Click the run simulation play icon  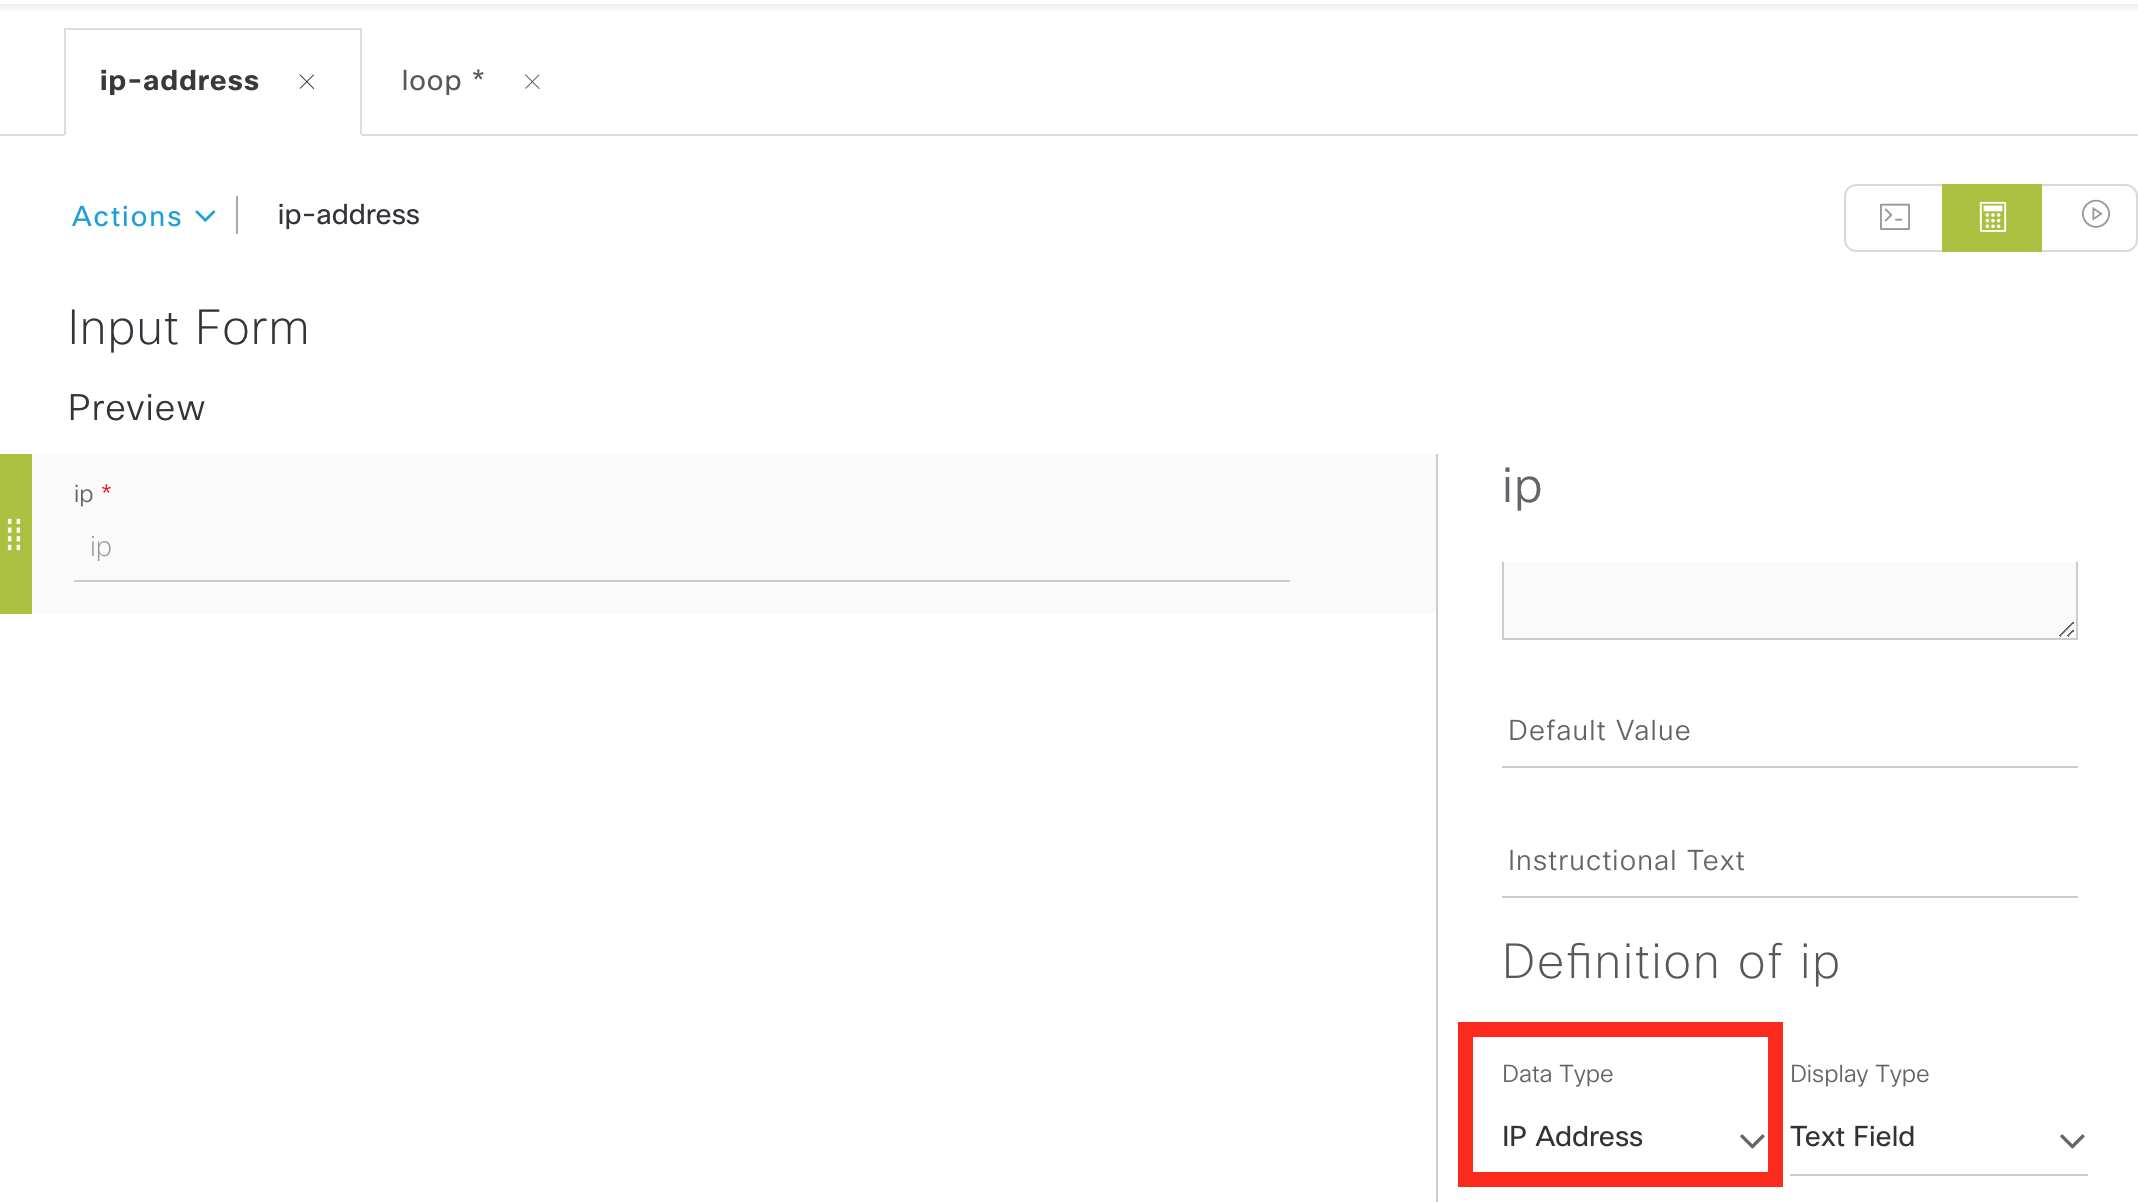(x=2095, y=215)
